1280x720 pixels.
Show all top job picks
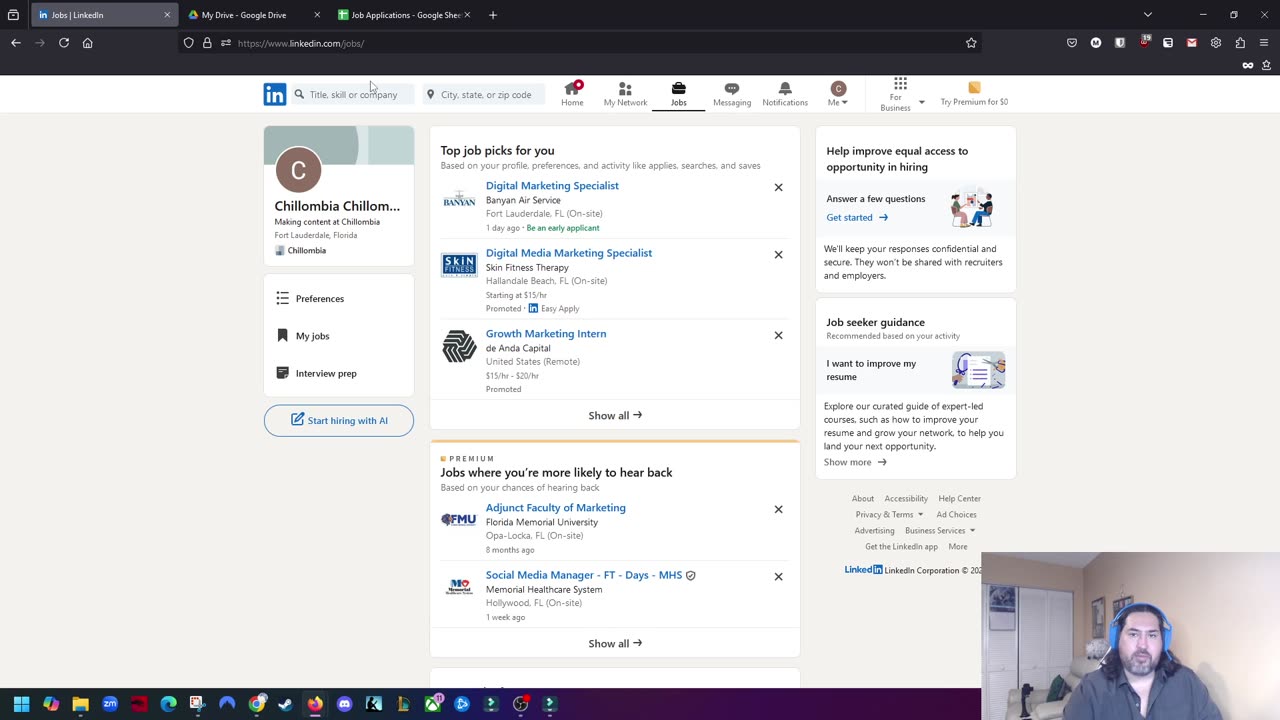tap(615, 415)
